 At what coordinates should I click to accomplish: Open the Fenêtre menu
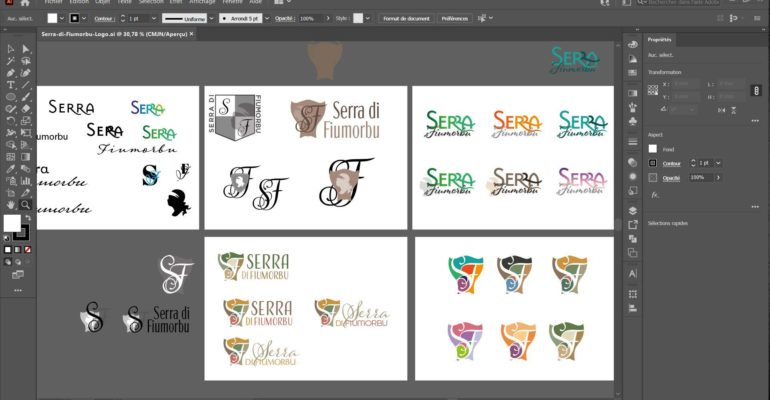point(232,3)
